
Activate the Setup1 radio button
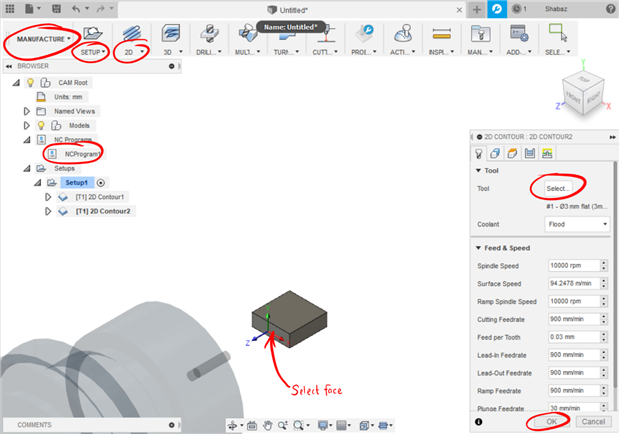[101, 183]
